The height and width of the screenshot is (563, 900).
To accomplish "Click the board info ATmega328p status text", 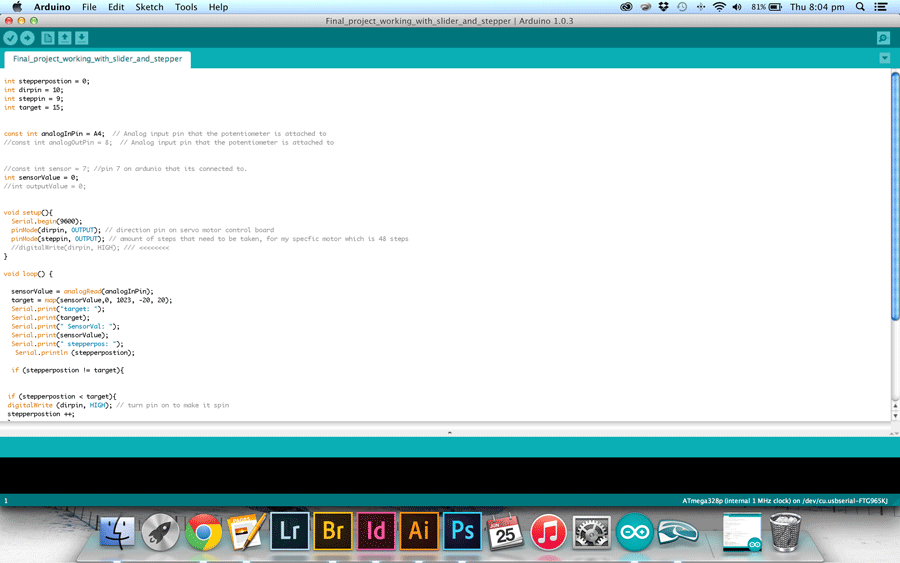I will (x=785, y=500).
